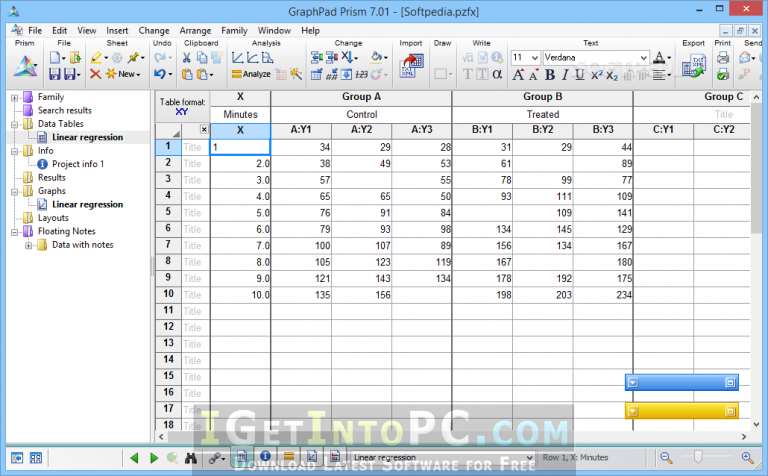
Task: Toggle Italic text formatting
Action: [x=565, y=75]
